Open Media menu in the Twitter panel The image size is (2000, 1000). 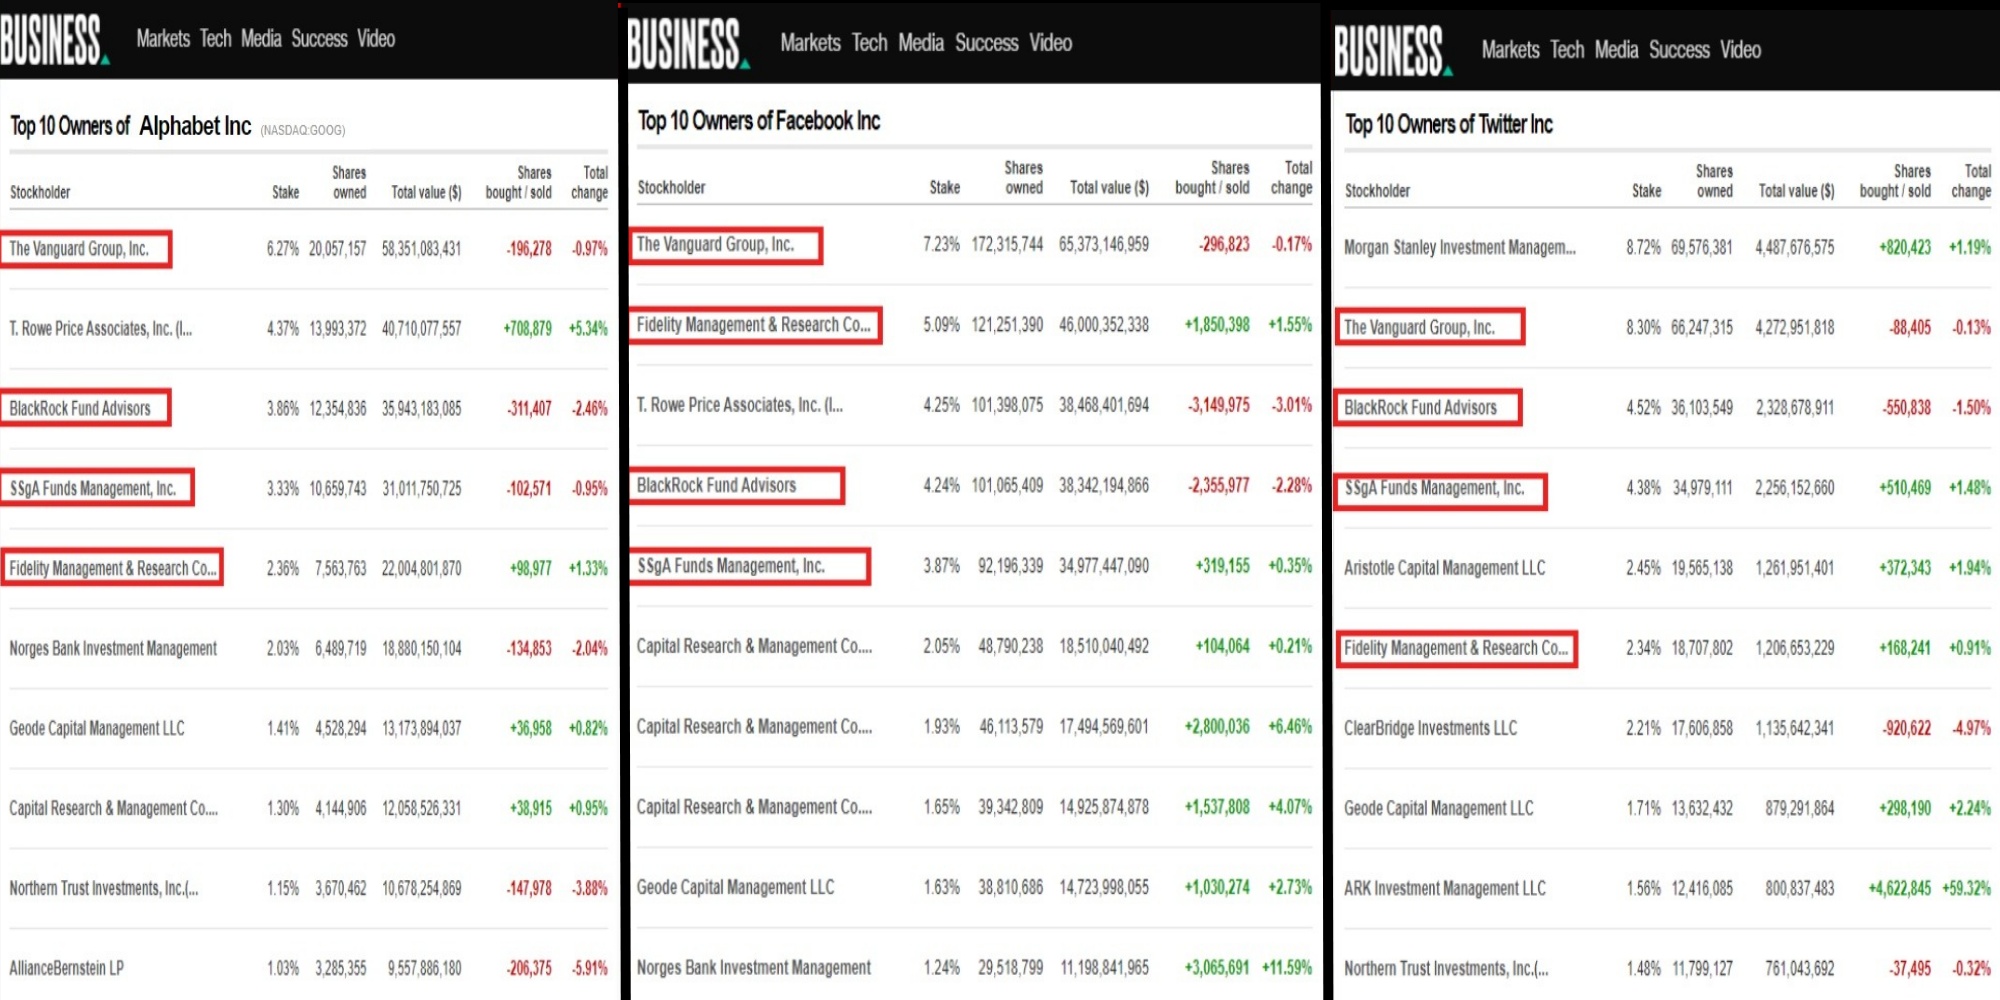click(x=1616, y=50)
